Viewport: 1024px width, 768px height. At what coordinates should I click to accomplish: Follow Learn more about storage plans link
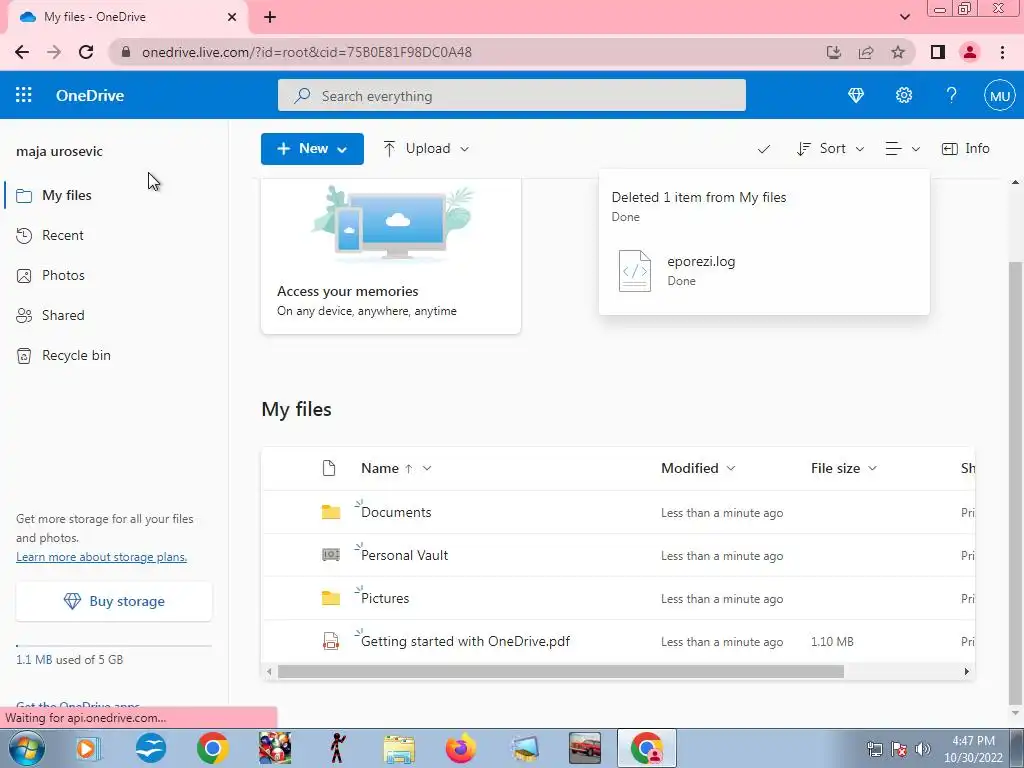coord(101,557)
